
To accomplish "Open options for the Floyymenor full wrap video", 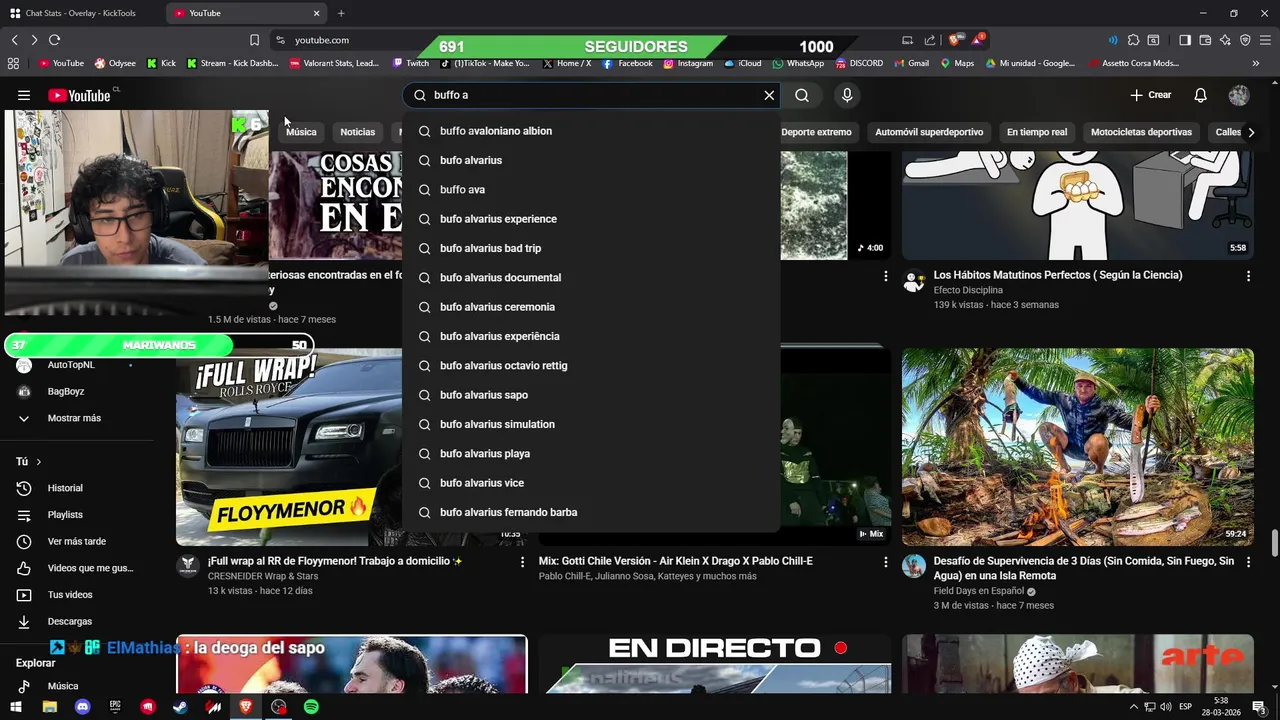I will (522, 562).
